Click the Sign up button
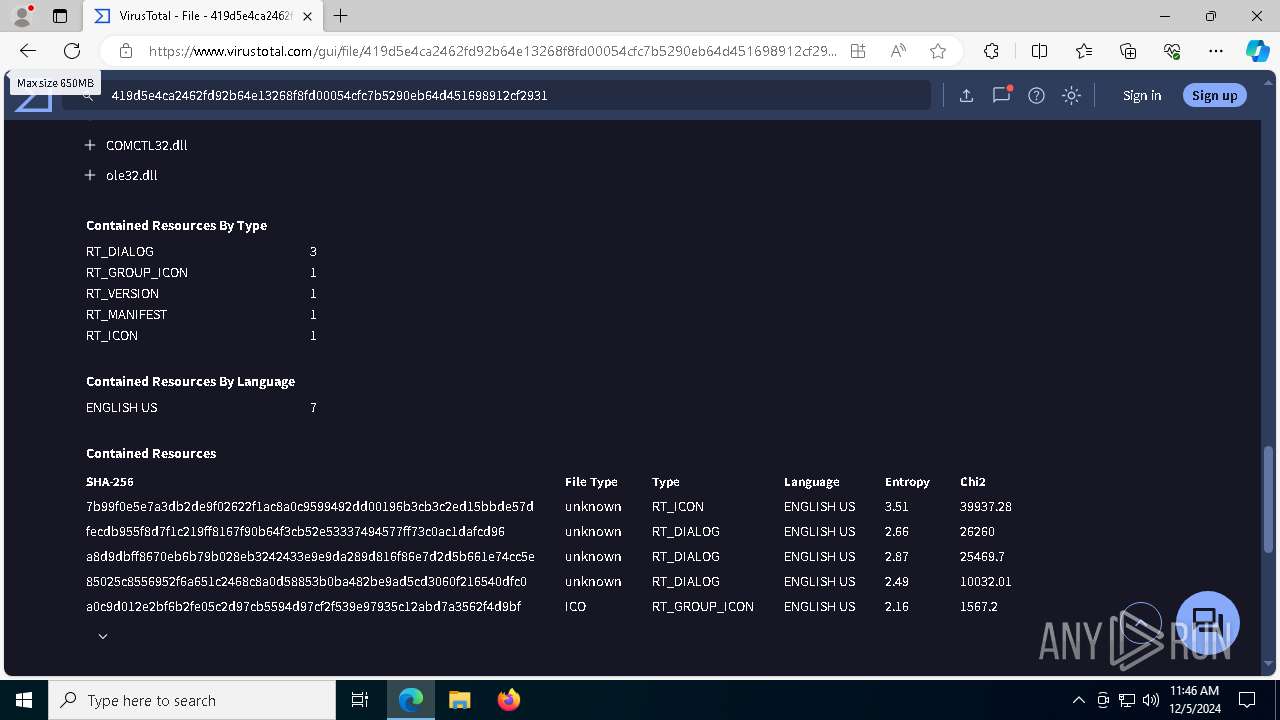Viewport: 1280px width, 720px height. (1215, 95)
